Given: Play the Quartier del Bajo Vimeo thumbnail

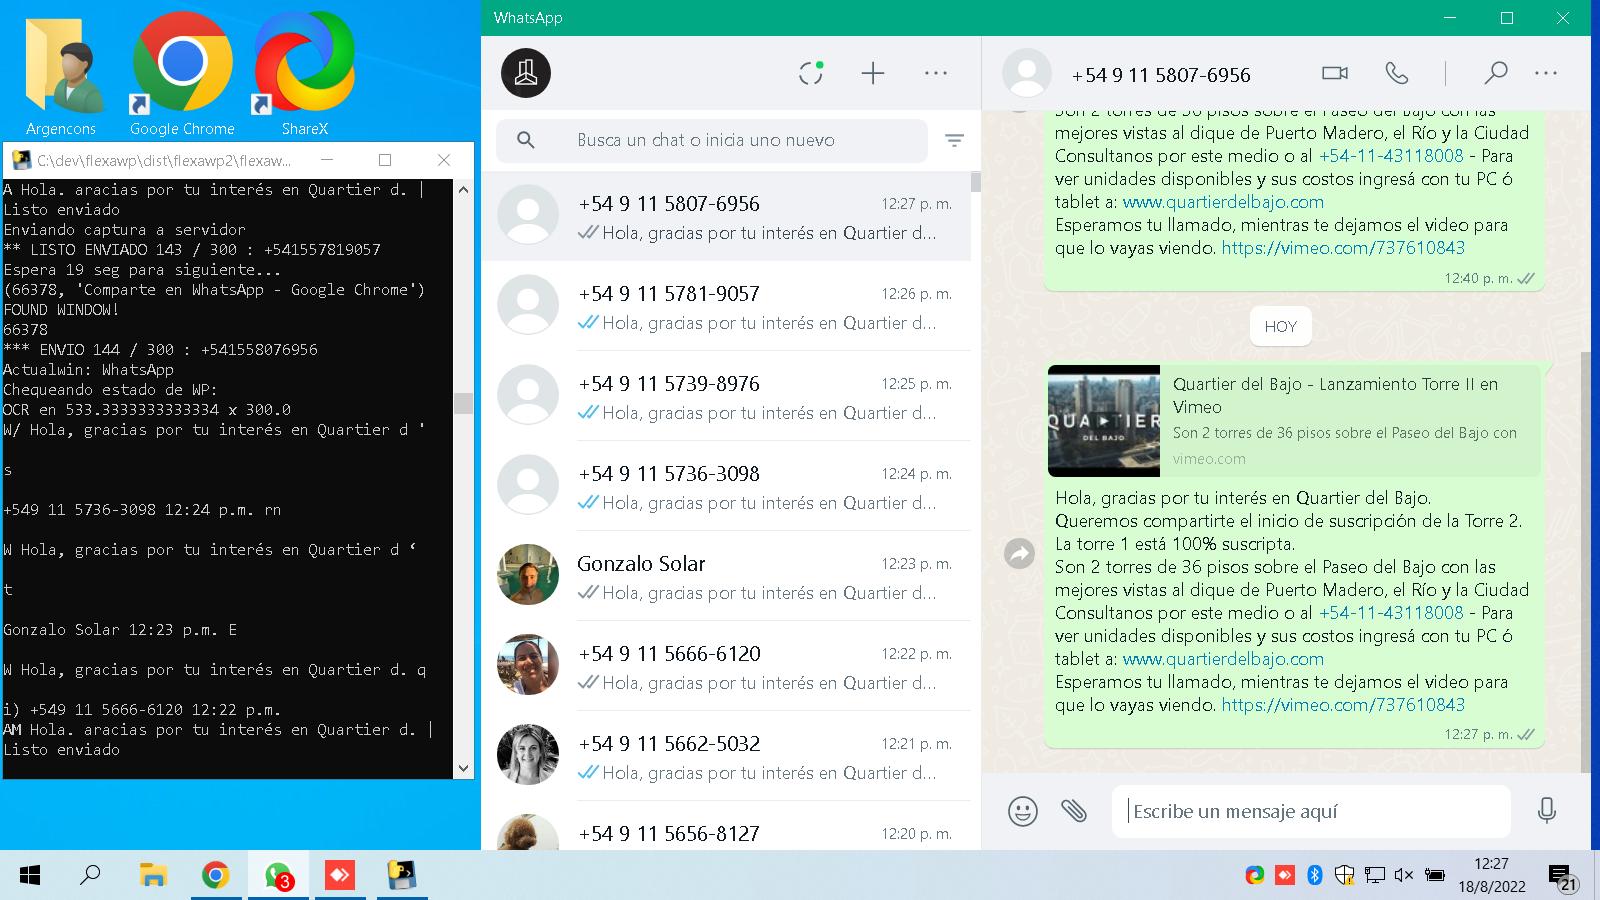Looking at the screenshot, I should coord(1104,421).
